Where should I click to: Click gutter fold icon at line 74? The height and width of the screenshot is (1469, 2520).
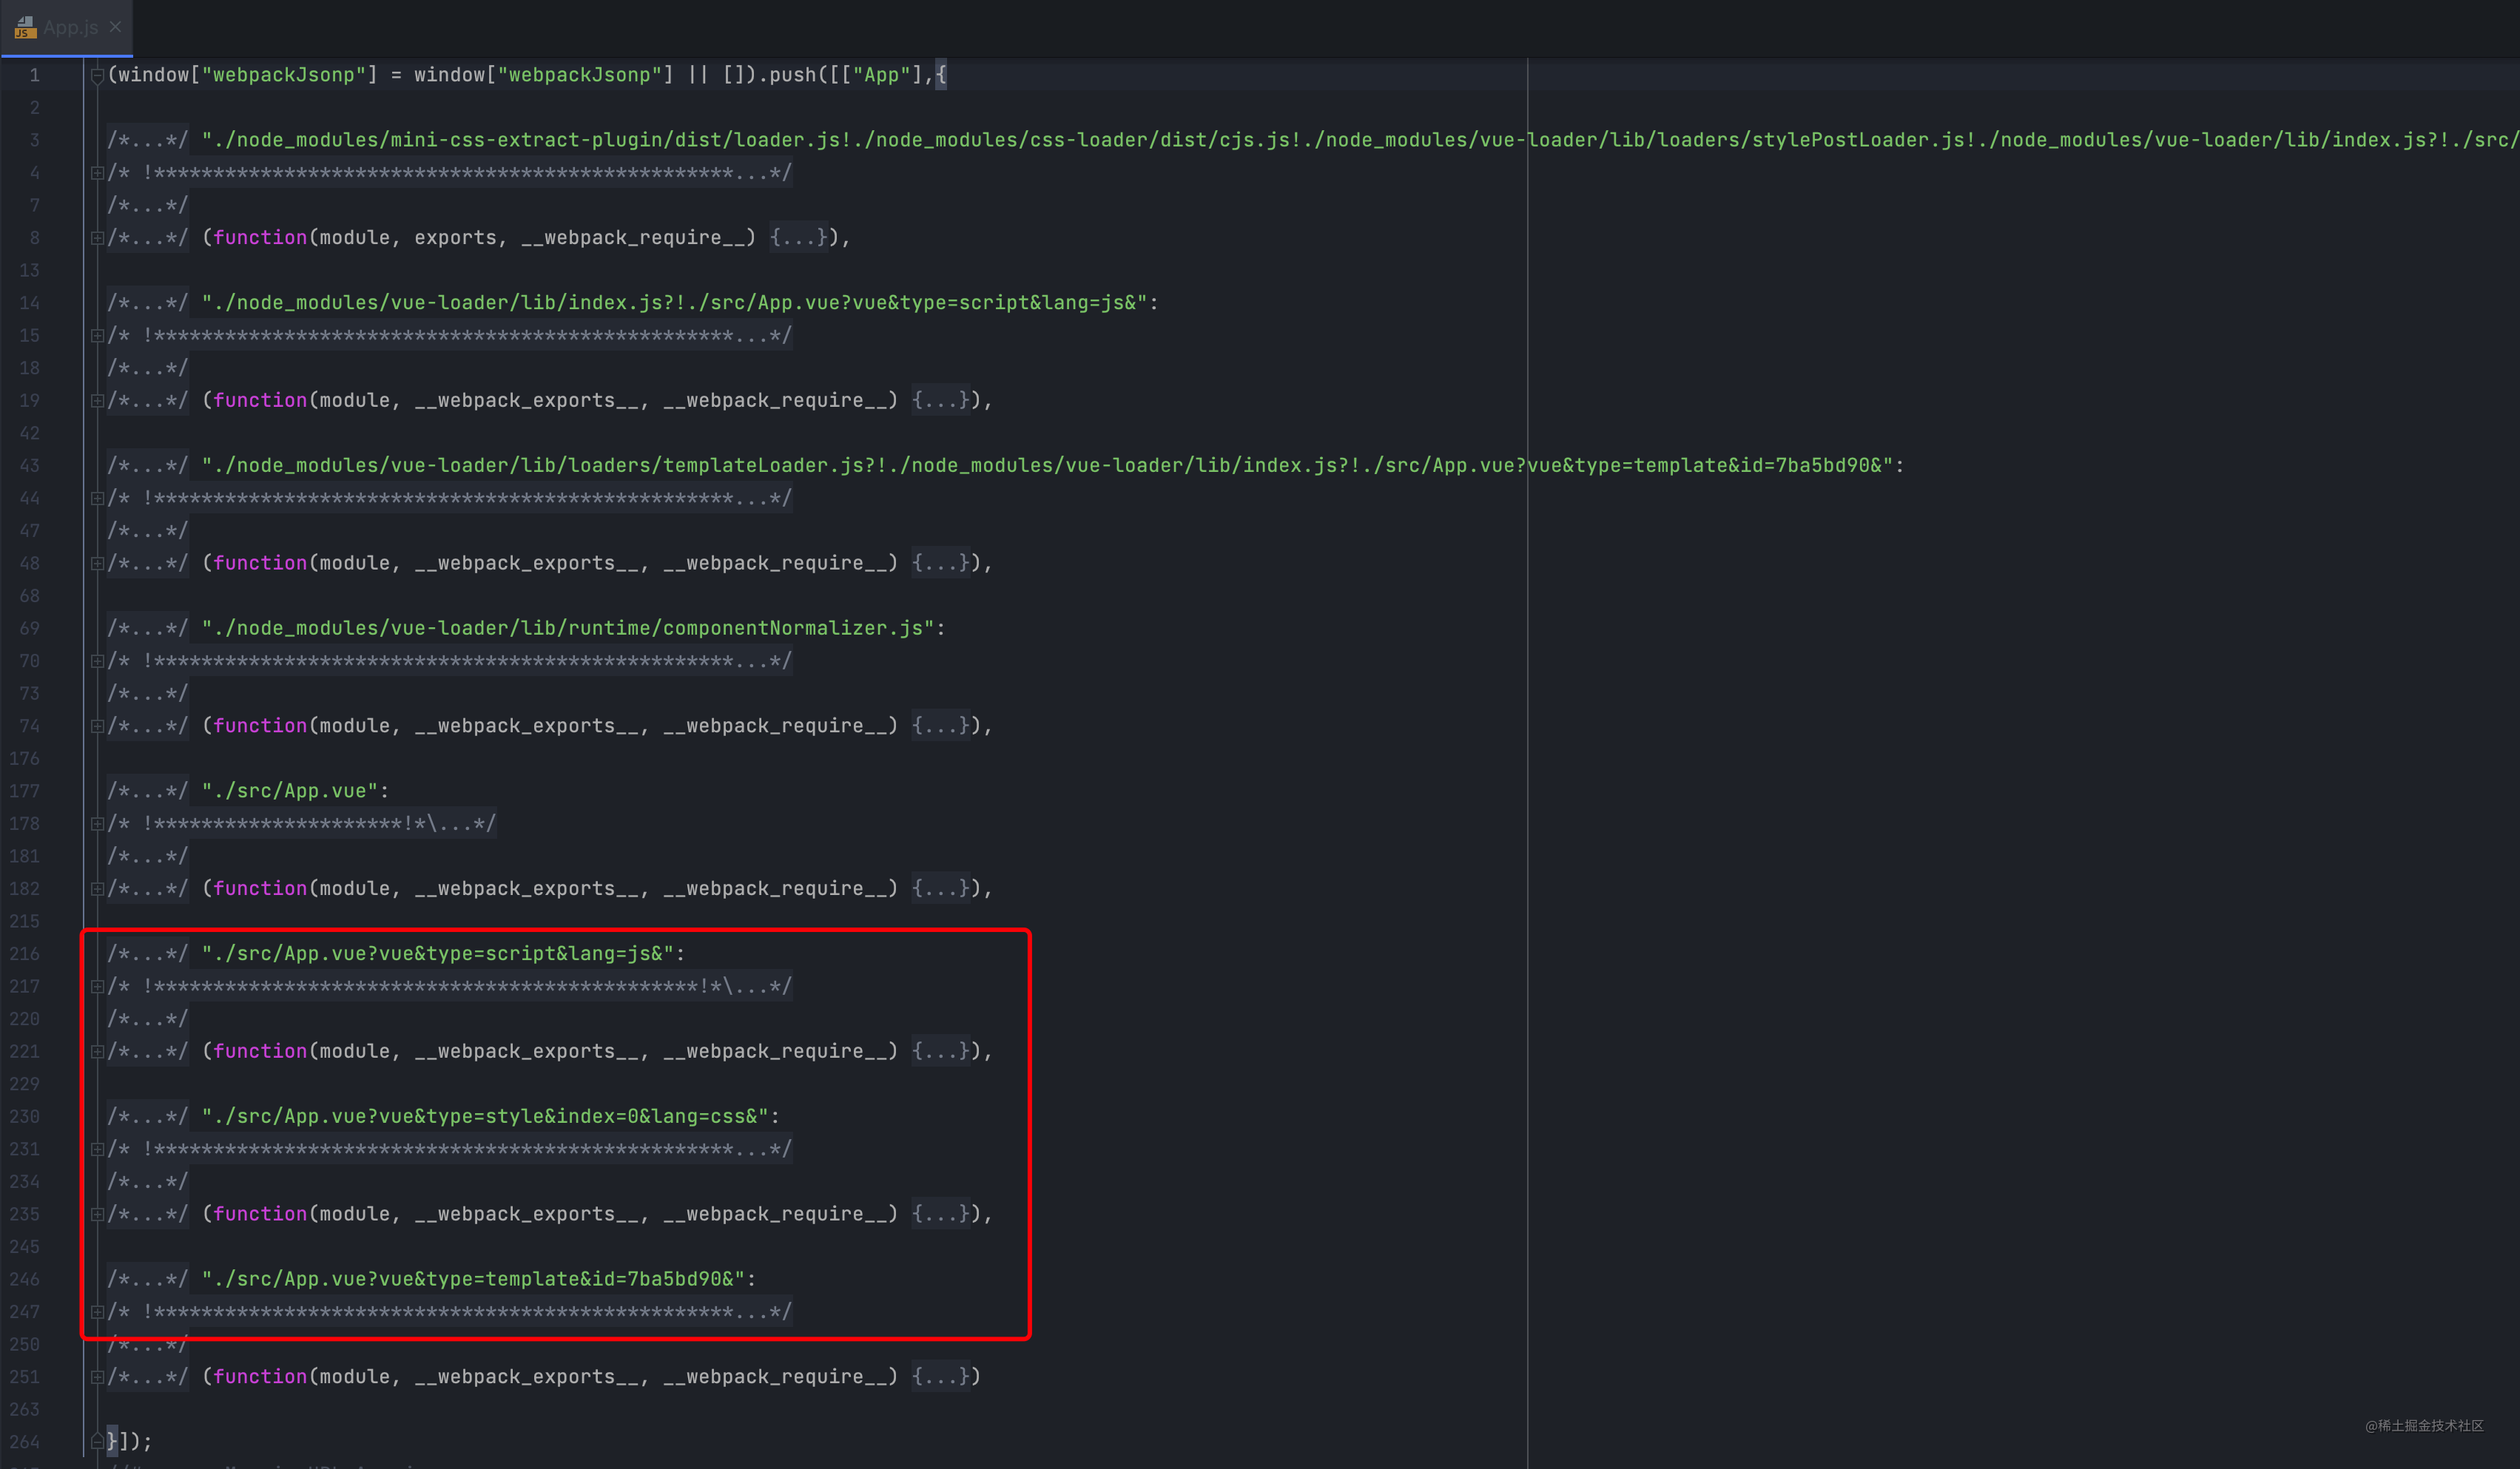[97, 726]
